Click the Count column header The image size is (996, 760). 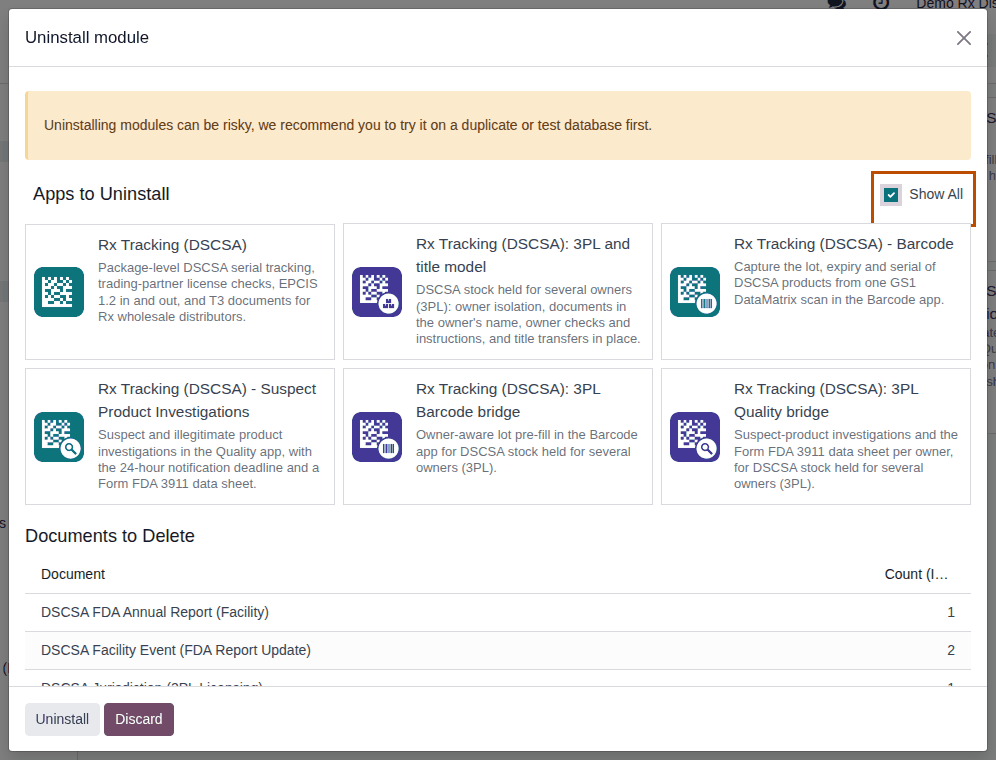(916, 574)
